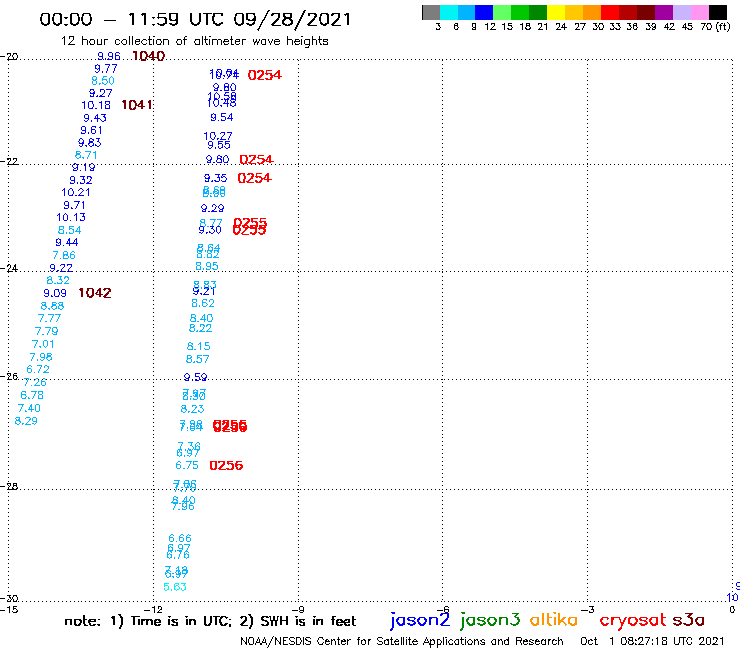Click the wave height value '8.23'

click(192, 409)
